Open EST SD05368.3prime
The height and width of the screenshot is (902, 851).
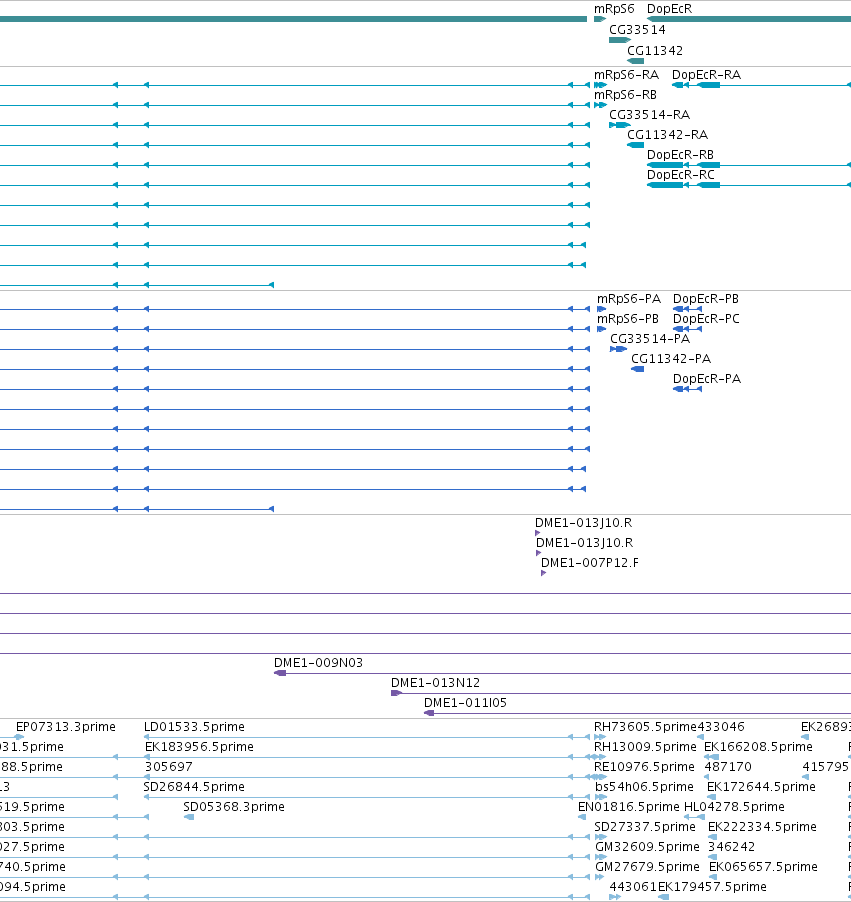point(234,807)
